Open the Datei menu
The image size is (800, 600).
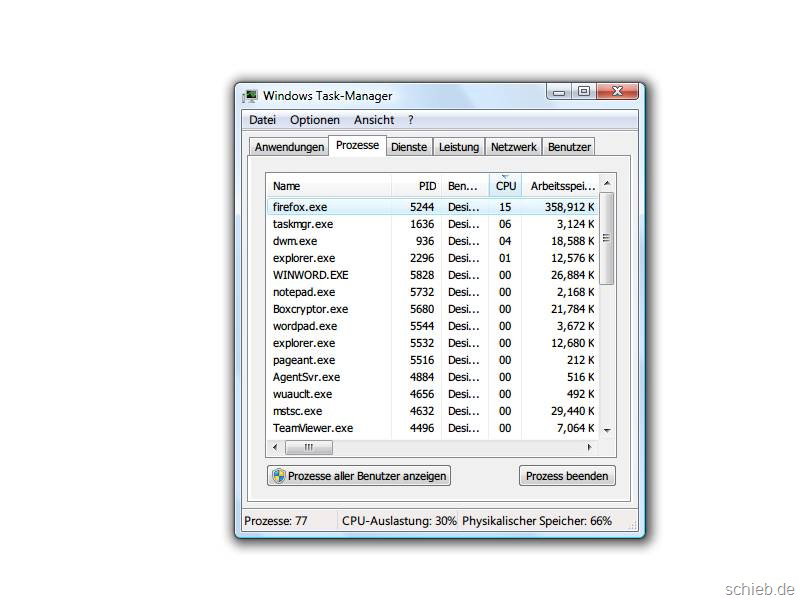(x=262, y=120)
